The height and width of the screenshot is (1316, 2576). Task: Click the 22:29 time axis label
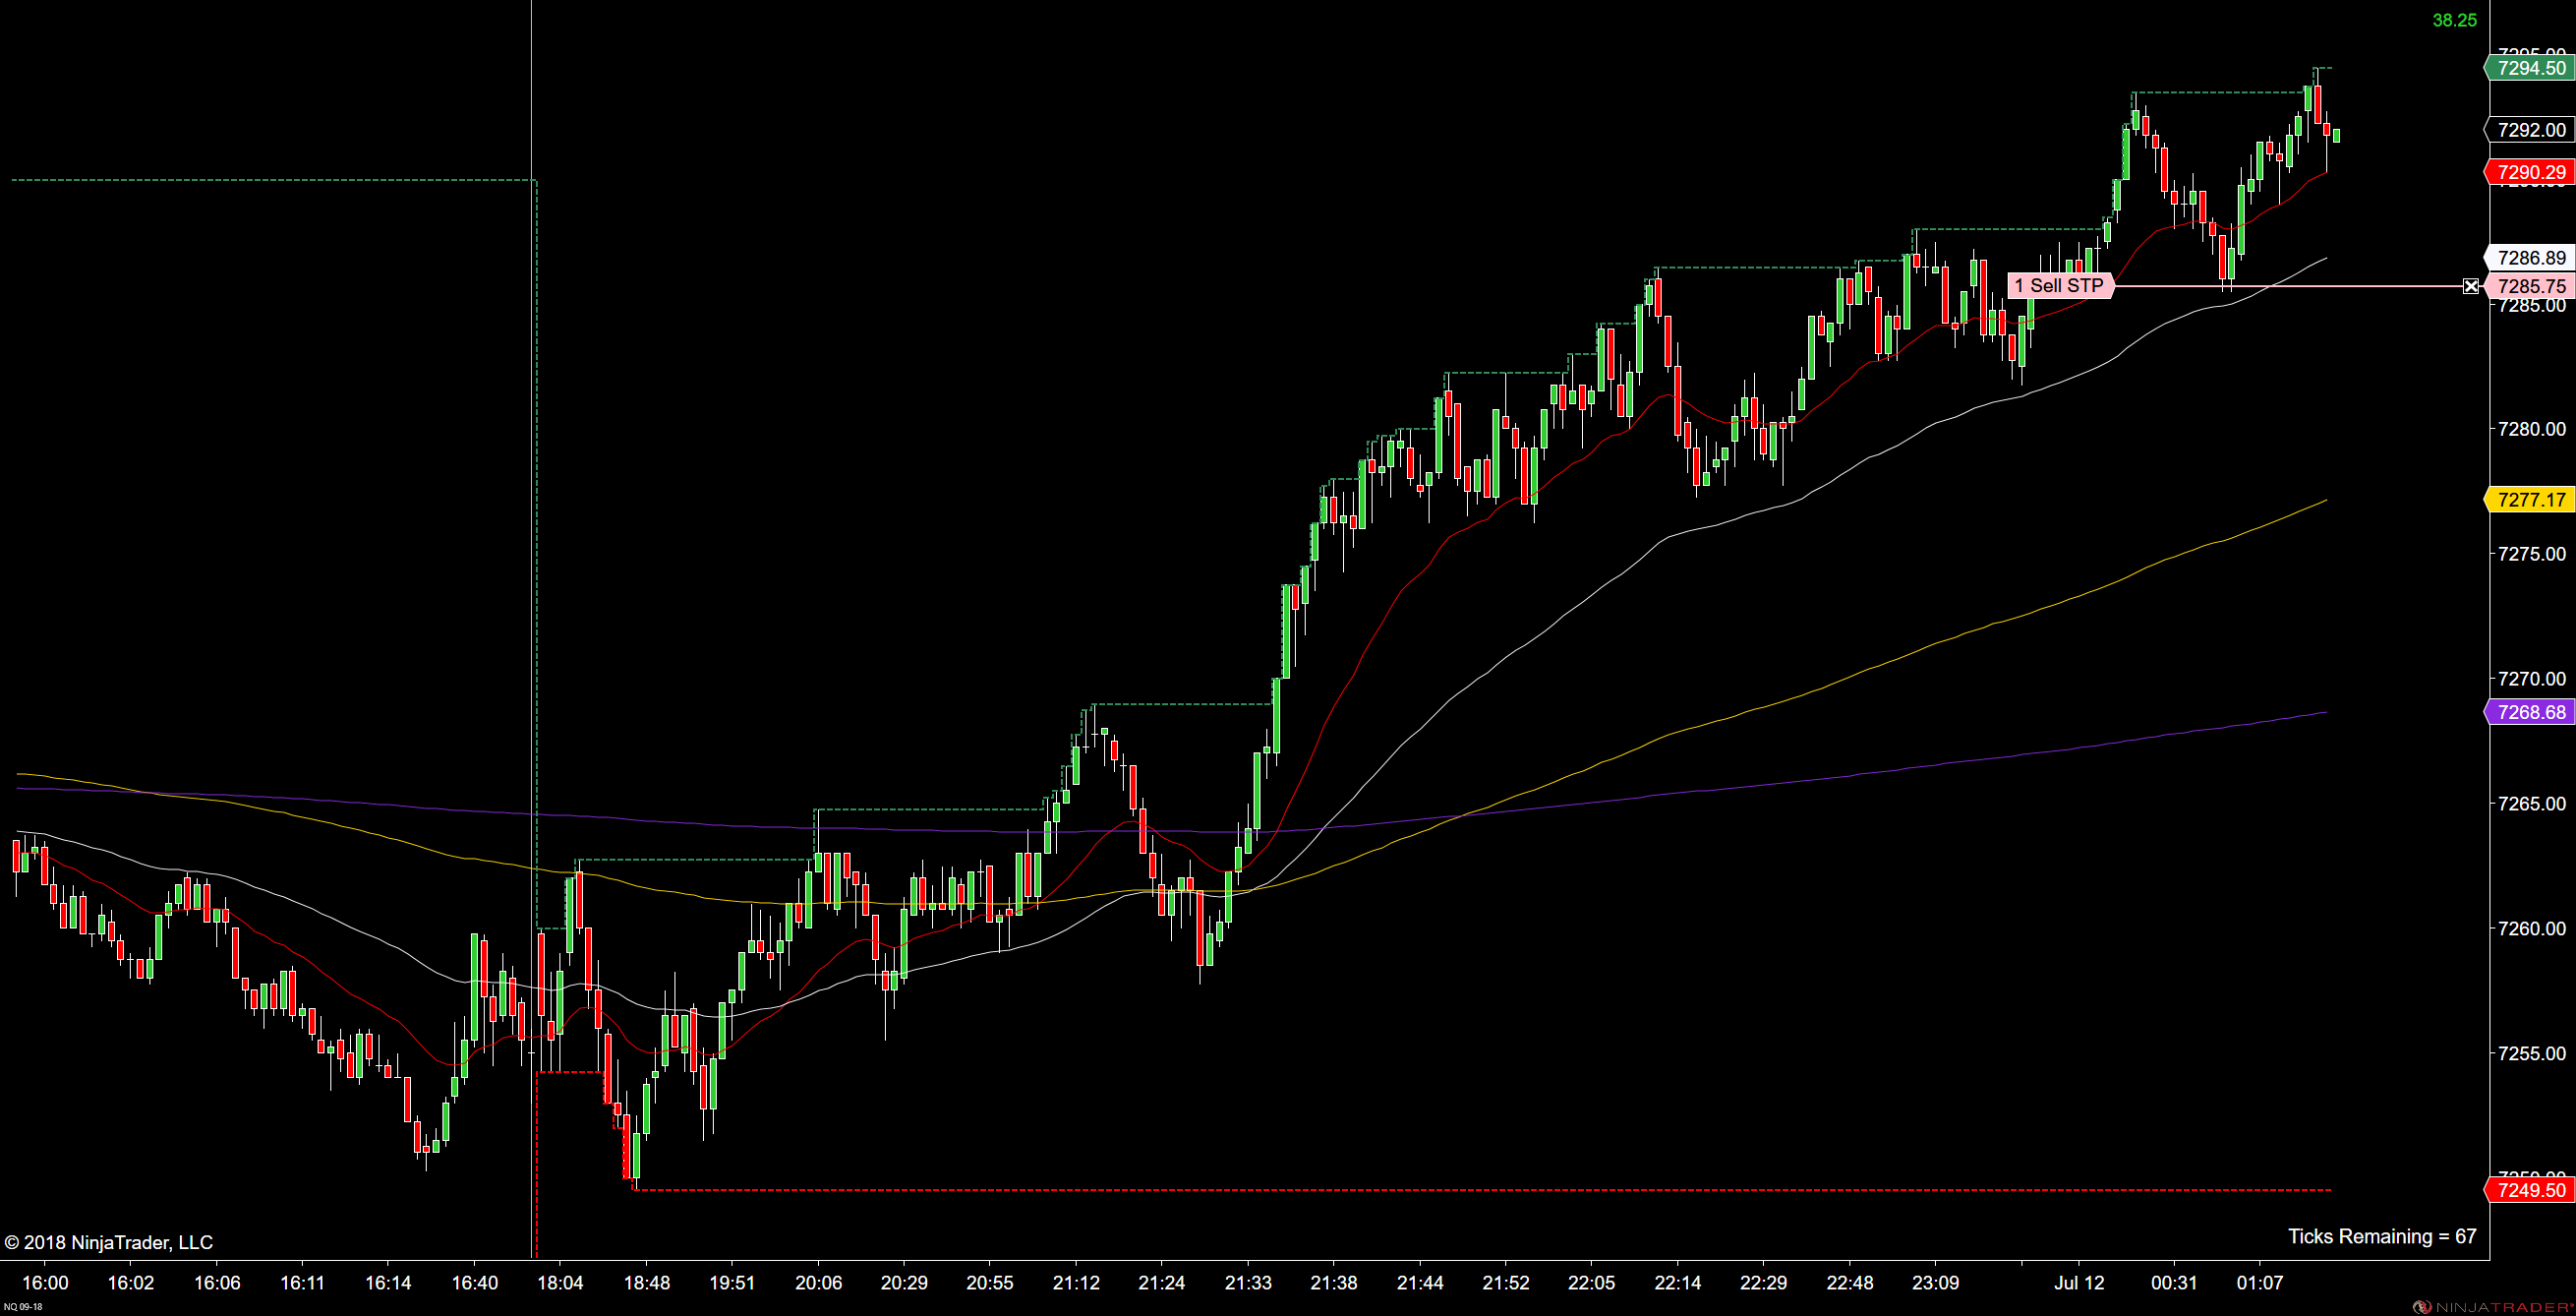click(1764, 1283)
